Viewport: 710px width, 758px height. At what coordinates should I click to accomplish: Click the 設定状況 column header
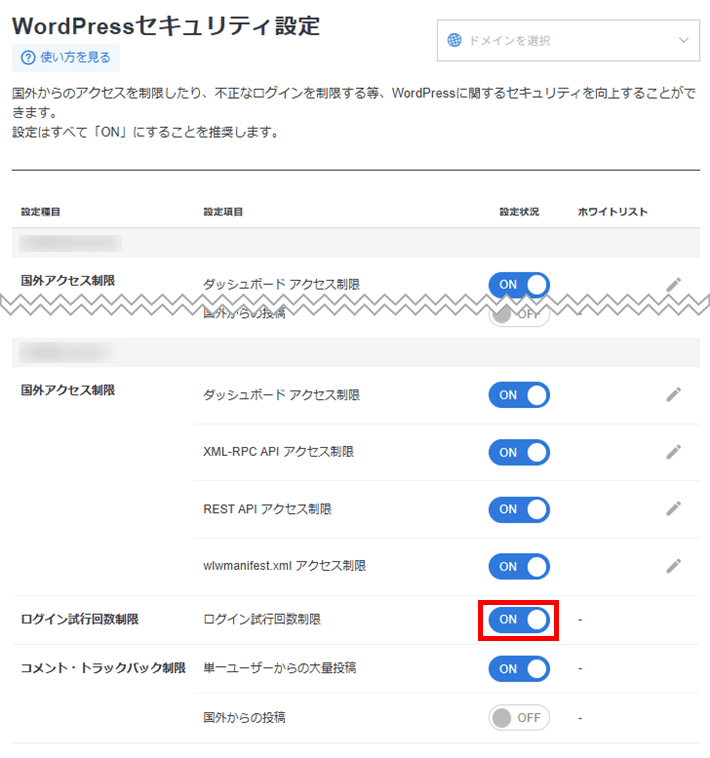tap(519, 212)
